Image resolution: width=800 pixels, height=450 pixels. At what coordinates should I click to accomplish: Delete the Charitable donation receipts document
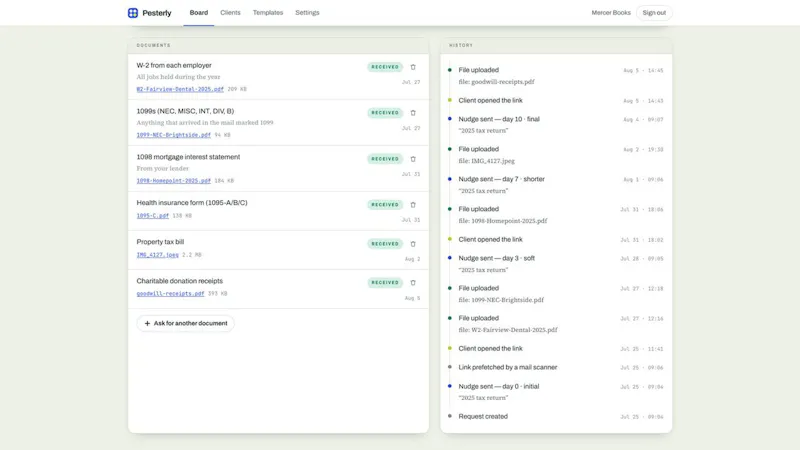point(413,283)
